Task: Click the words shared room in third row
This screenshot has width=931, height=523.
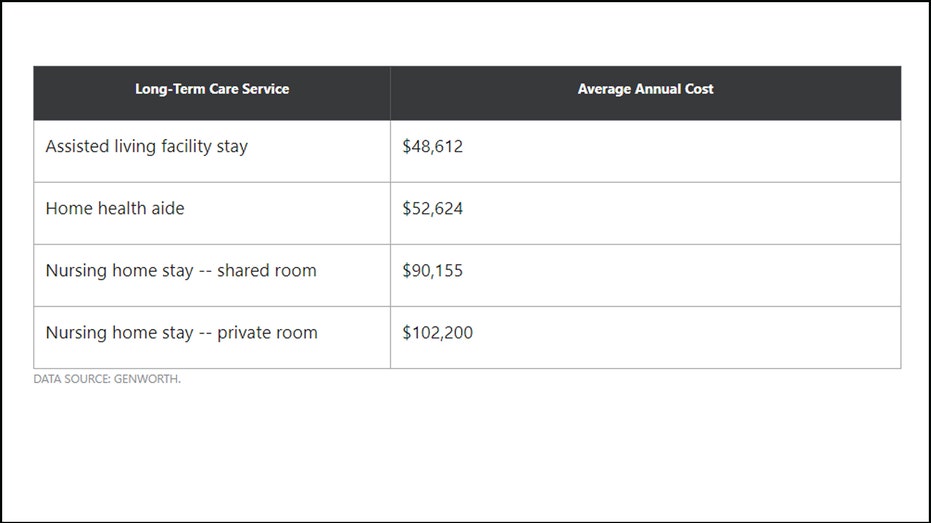Action: pos(267,271)
